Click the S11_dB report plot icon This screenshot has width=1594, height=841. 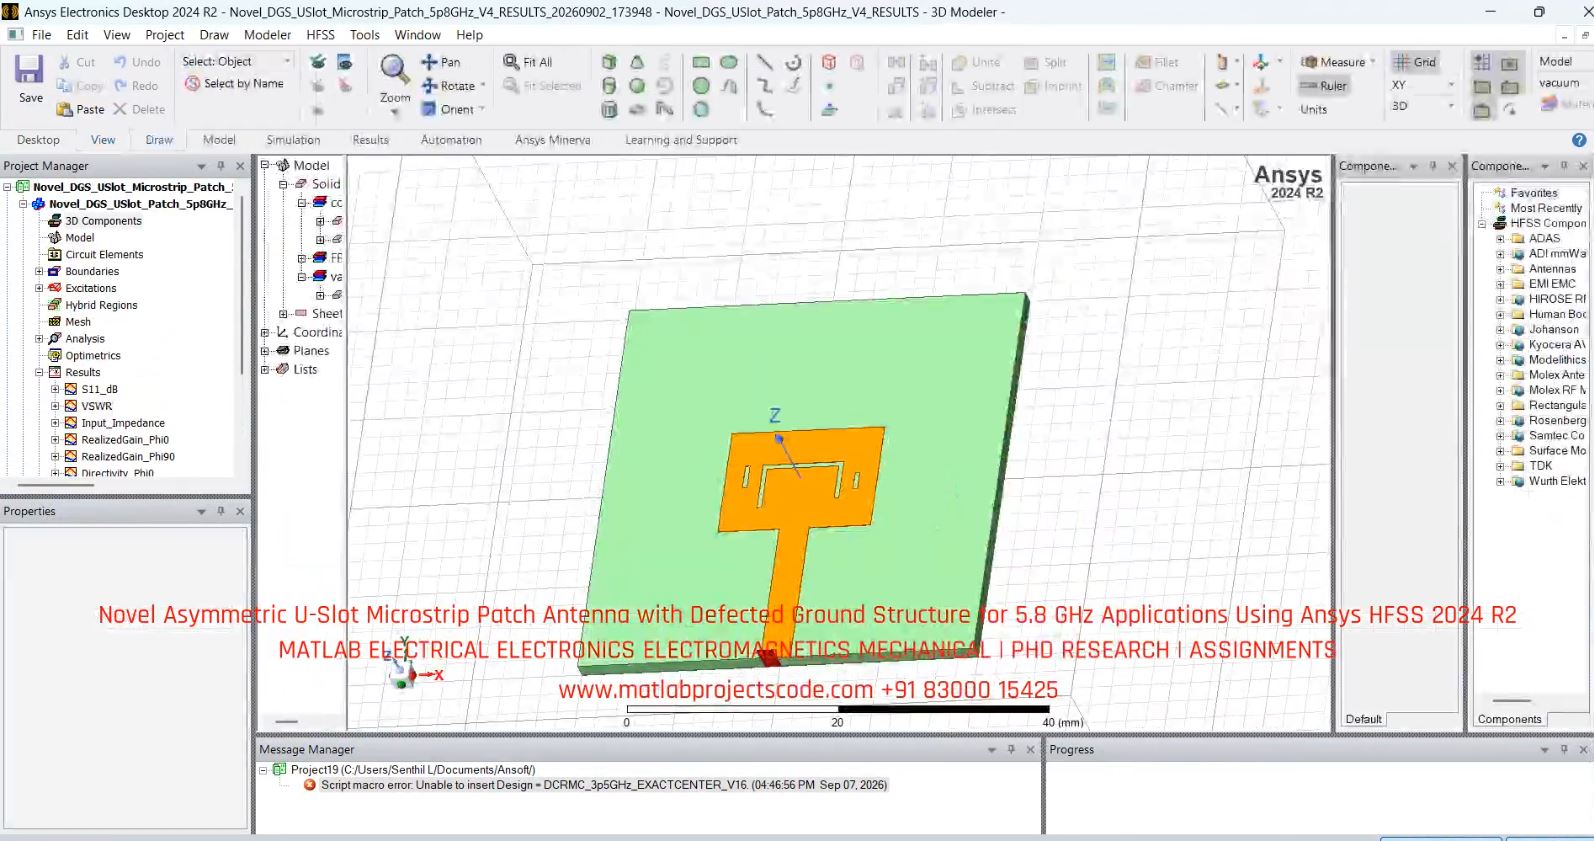click(x=71, y=389)
